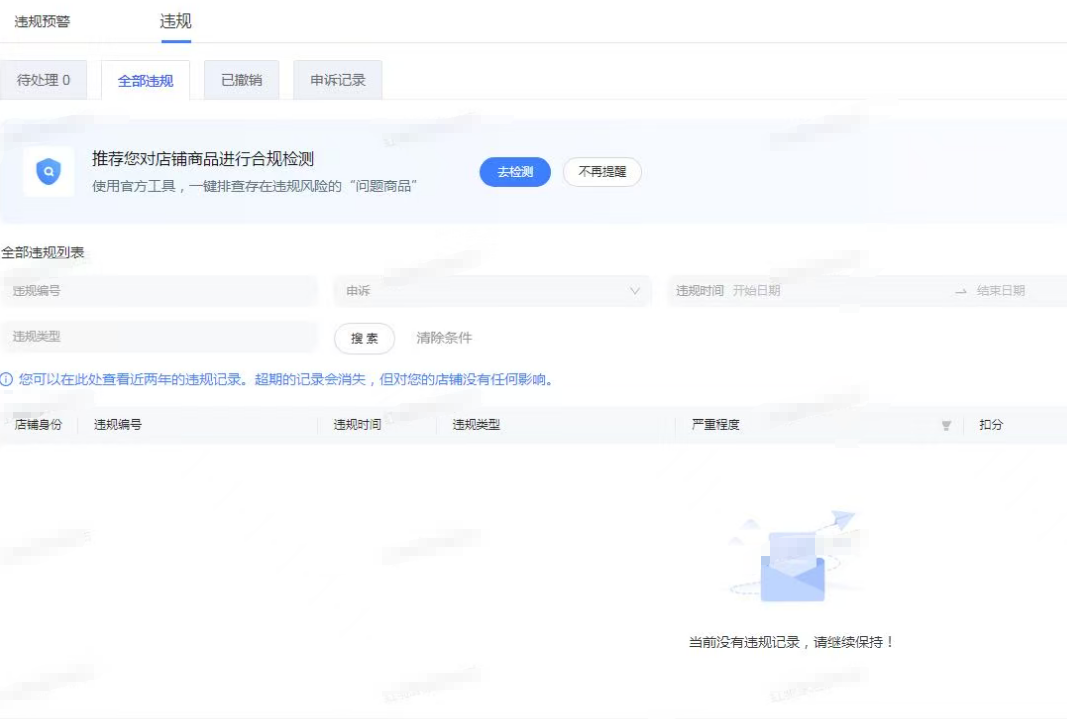Image resolution: width=1067 pixels, height=719 pixels.
Task: Focus the 违规类型 filter field
Action: 159,337
